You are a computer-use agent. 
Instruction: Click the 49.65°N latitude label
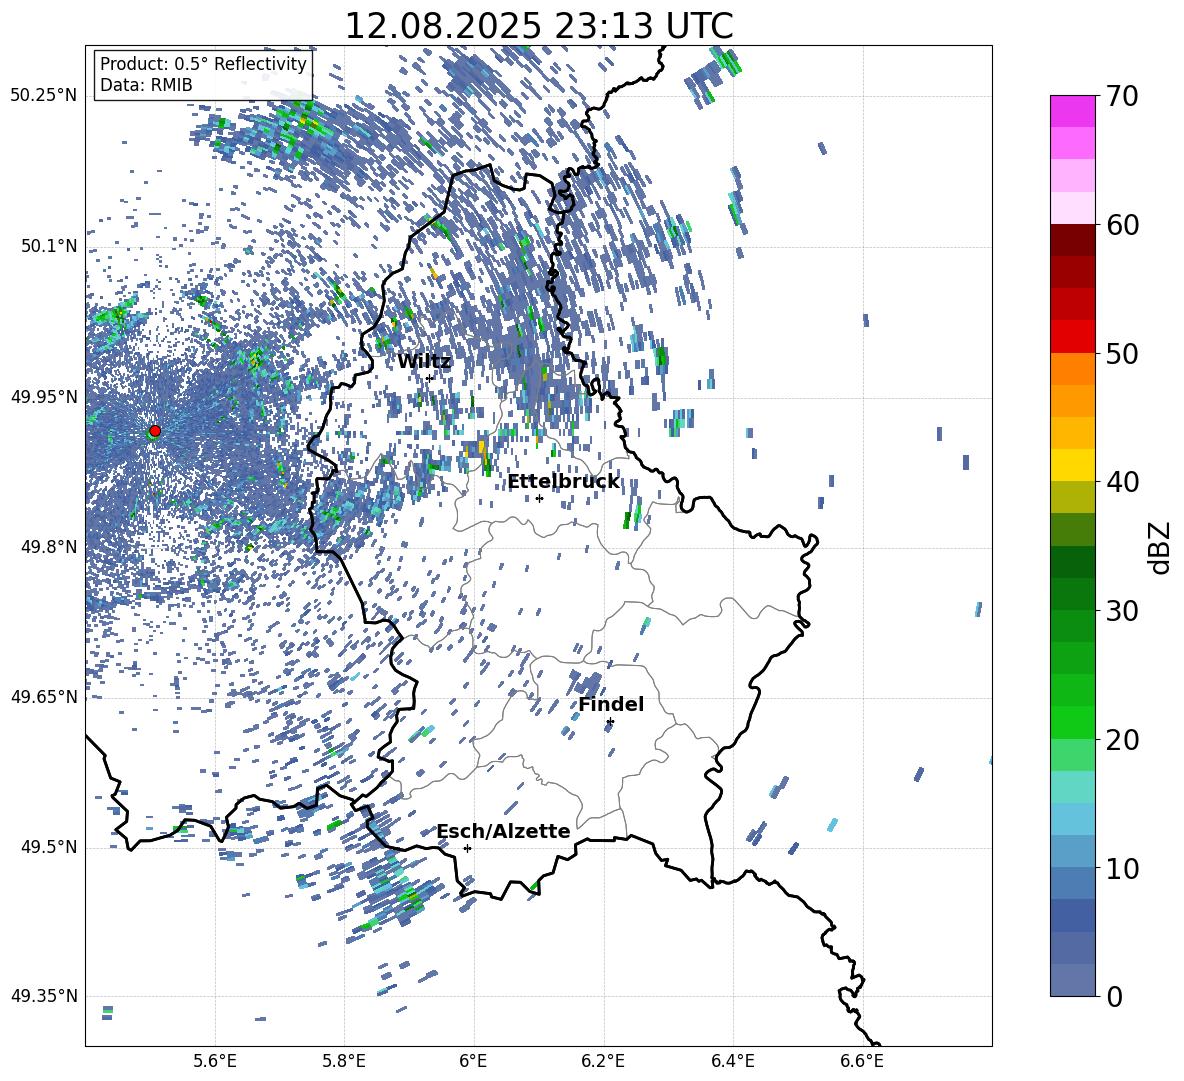coord(44,696)
